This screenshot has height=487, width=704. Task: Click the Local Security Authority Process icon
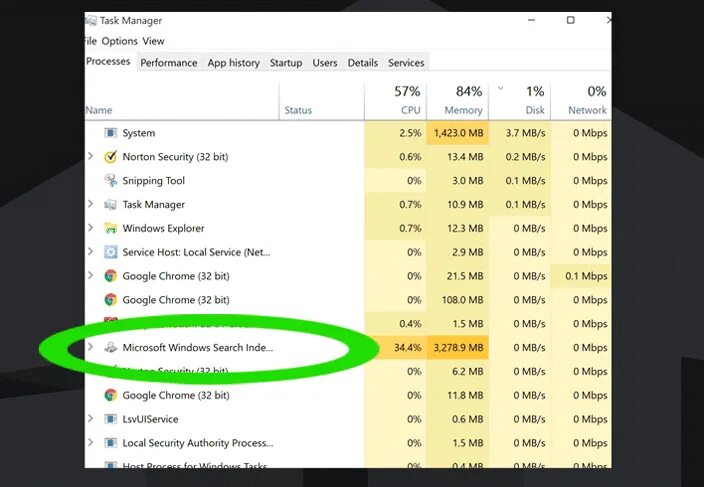click(110, 443)
